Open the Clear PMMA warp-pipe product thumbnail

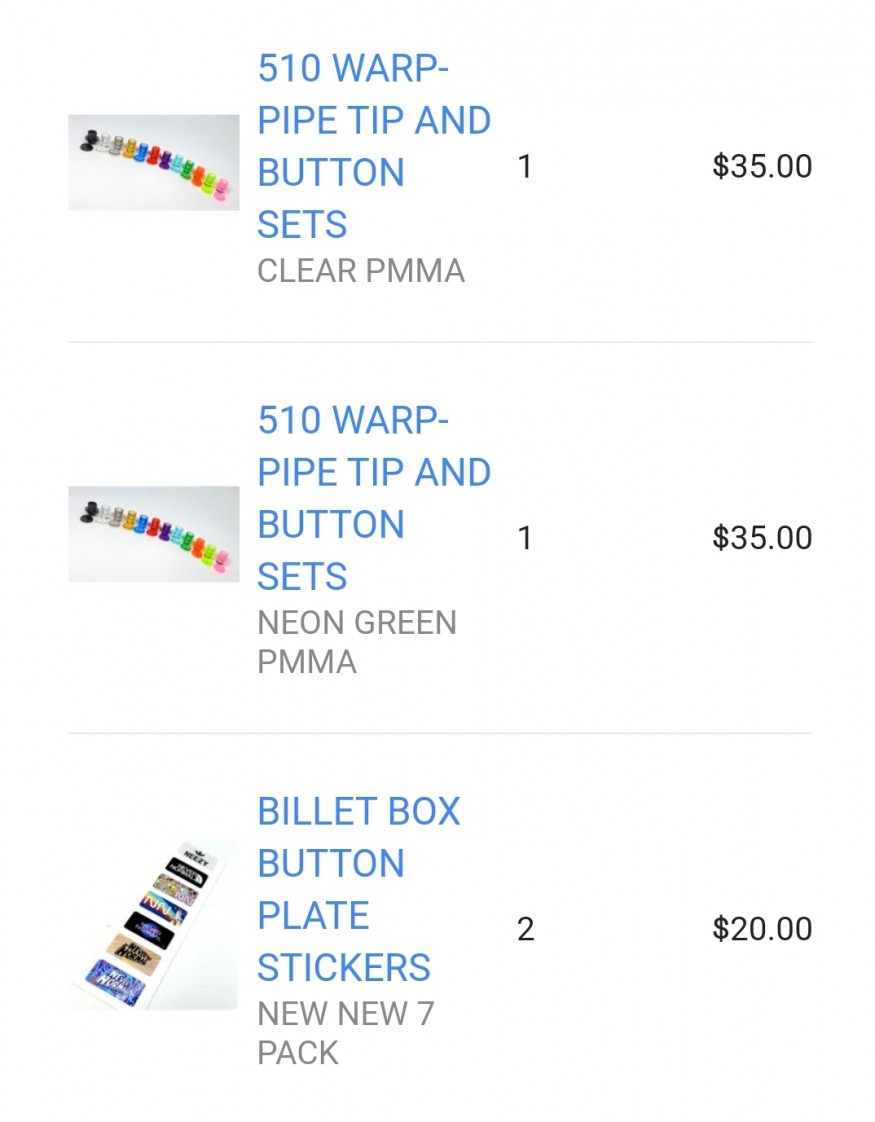coord(154,162)
